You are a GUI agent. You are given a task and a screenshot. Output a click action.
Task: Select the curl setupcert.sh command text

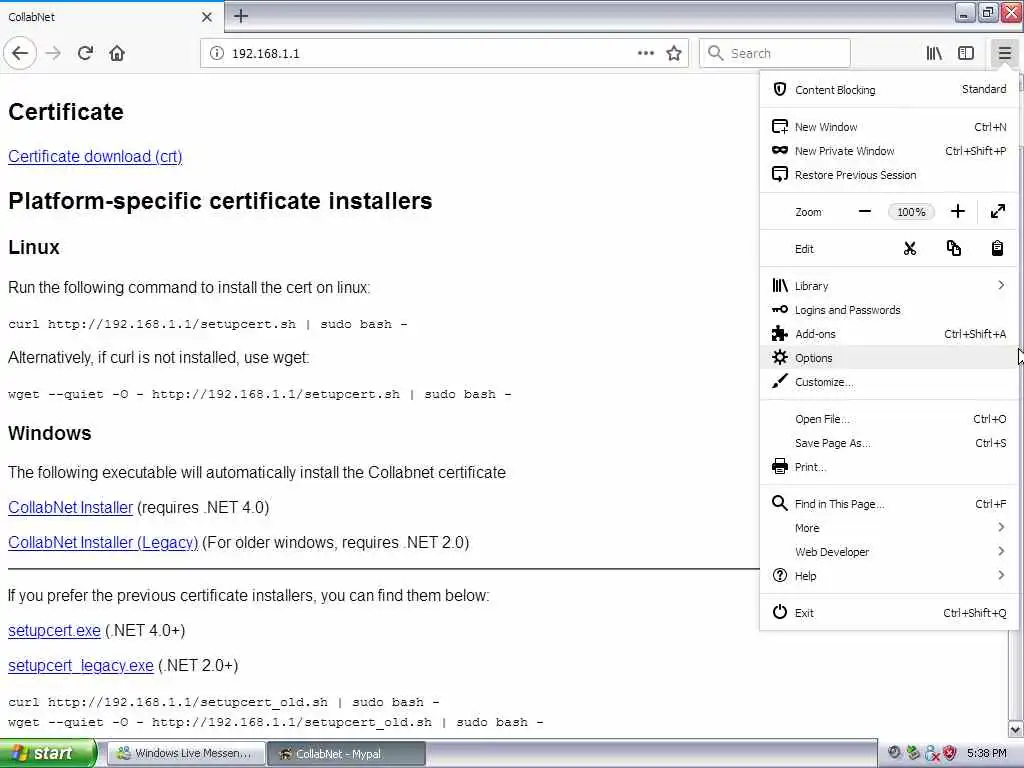(x=208, y=325)
